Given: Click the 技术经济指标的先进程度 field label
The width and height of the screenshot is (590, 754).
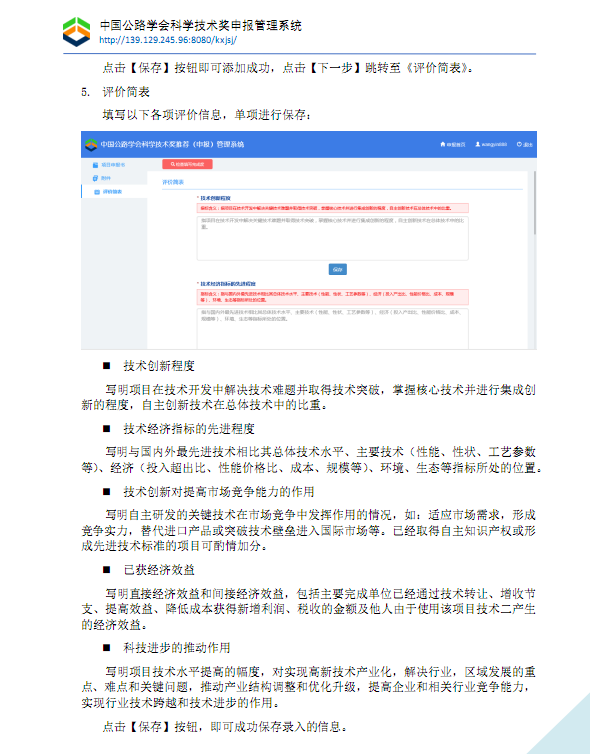Looking at the screenshot, I should click(x=226, y=284).
